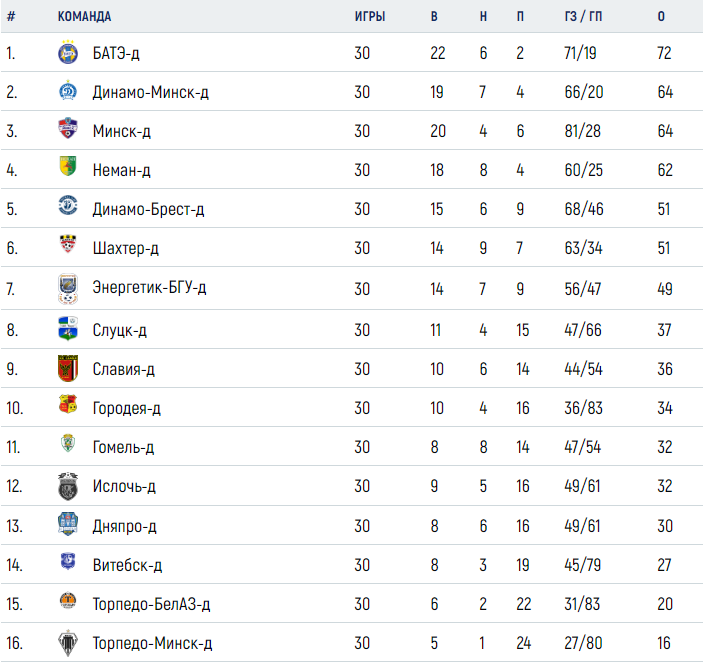Click the ИГРЫ column header
Screen dimensions: 703x662
pos(369,17)
